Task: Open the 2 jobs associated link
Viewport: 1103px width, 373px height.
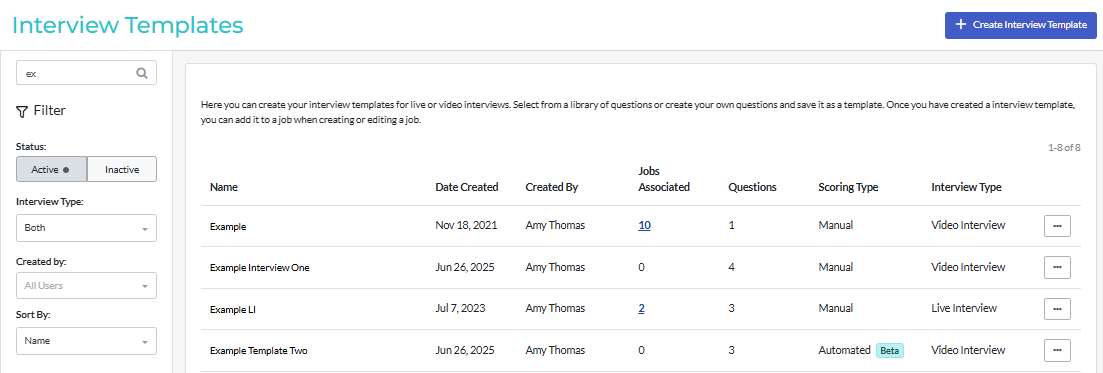Action: coord(641,308)
